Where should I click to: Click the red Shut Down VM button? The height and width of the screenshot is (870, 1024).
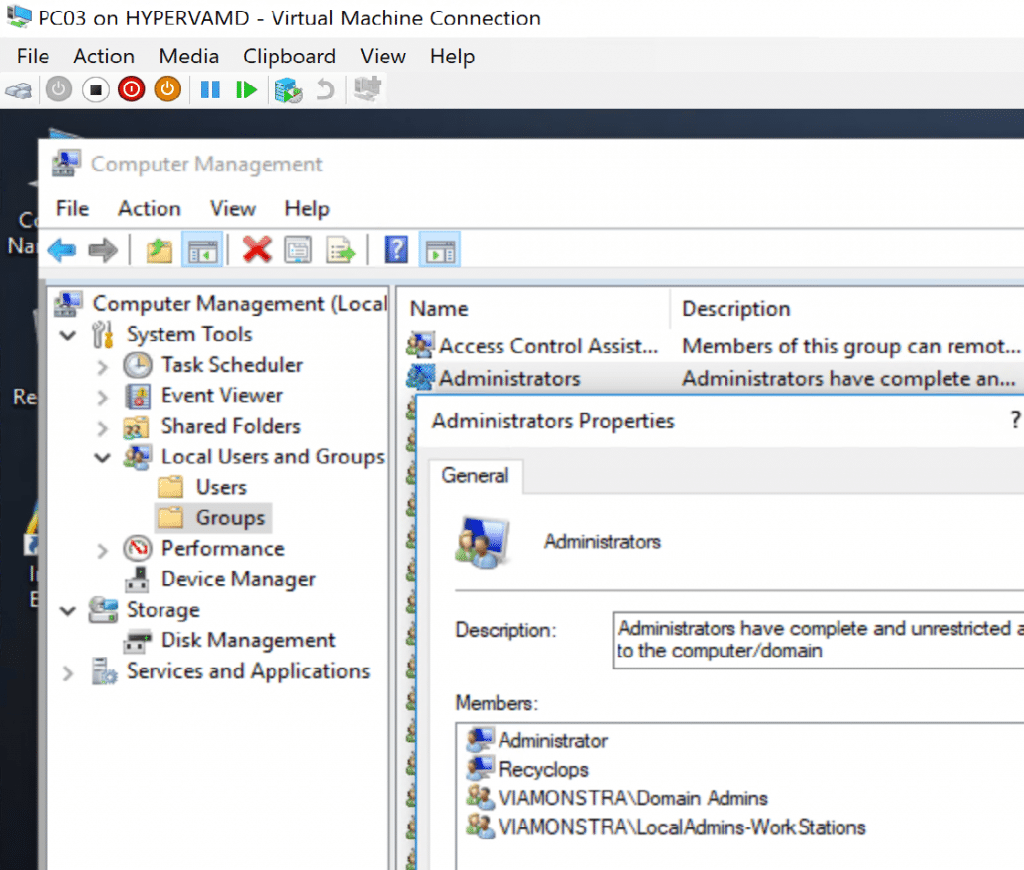pyautogui.click(x=131, y=90)
